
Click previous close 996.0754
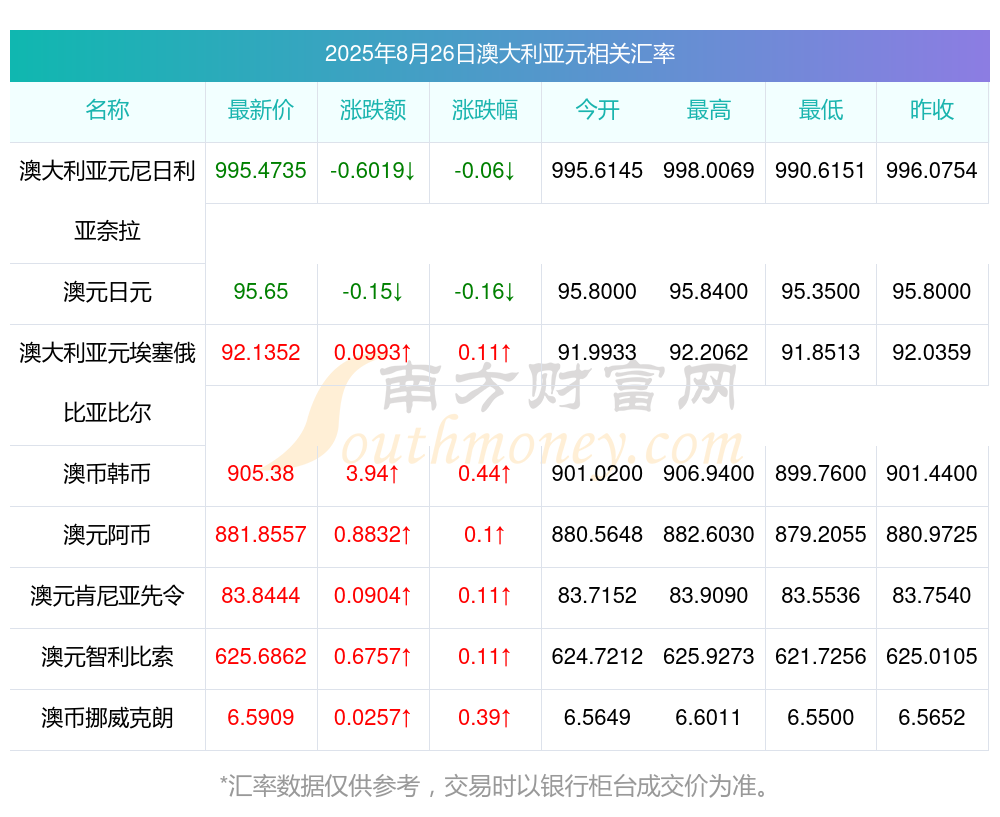pos(932,171)
